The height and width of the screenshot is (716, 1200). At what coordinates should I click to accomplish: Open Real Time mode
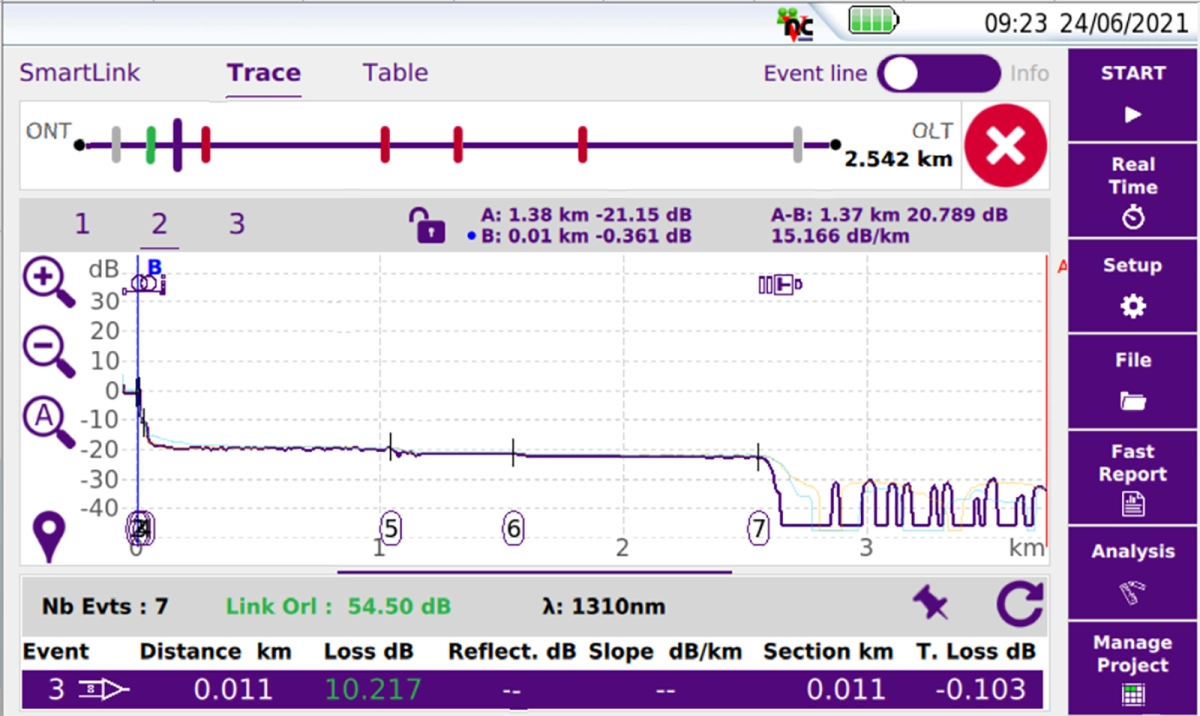coord(1133,190)
